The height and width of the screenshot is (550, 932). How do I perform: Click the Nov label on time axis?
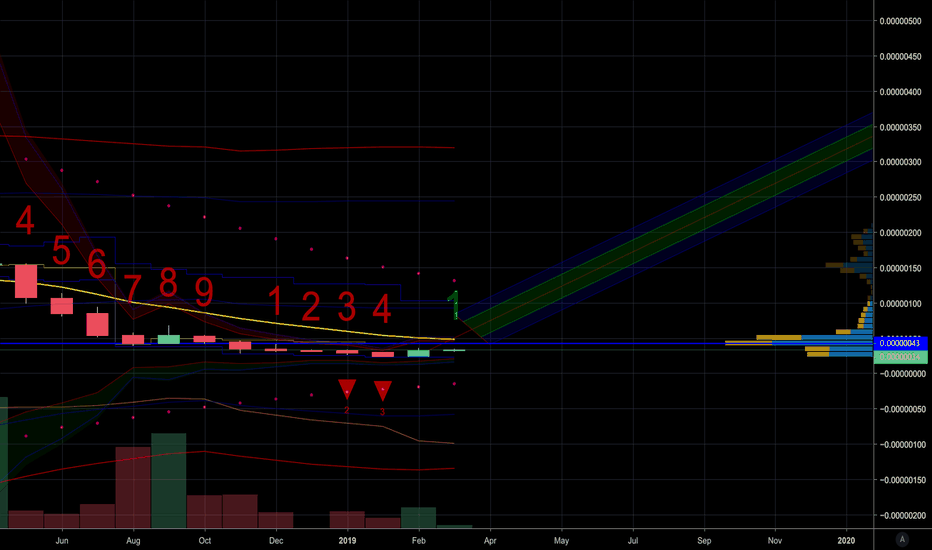tap(774, 540)
